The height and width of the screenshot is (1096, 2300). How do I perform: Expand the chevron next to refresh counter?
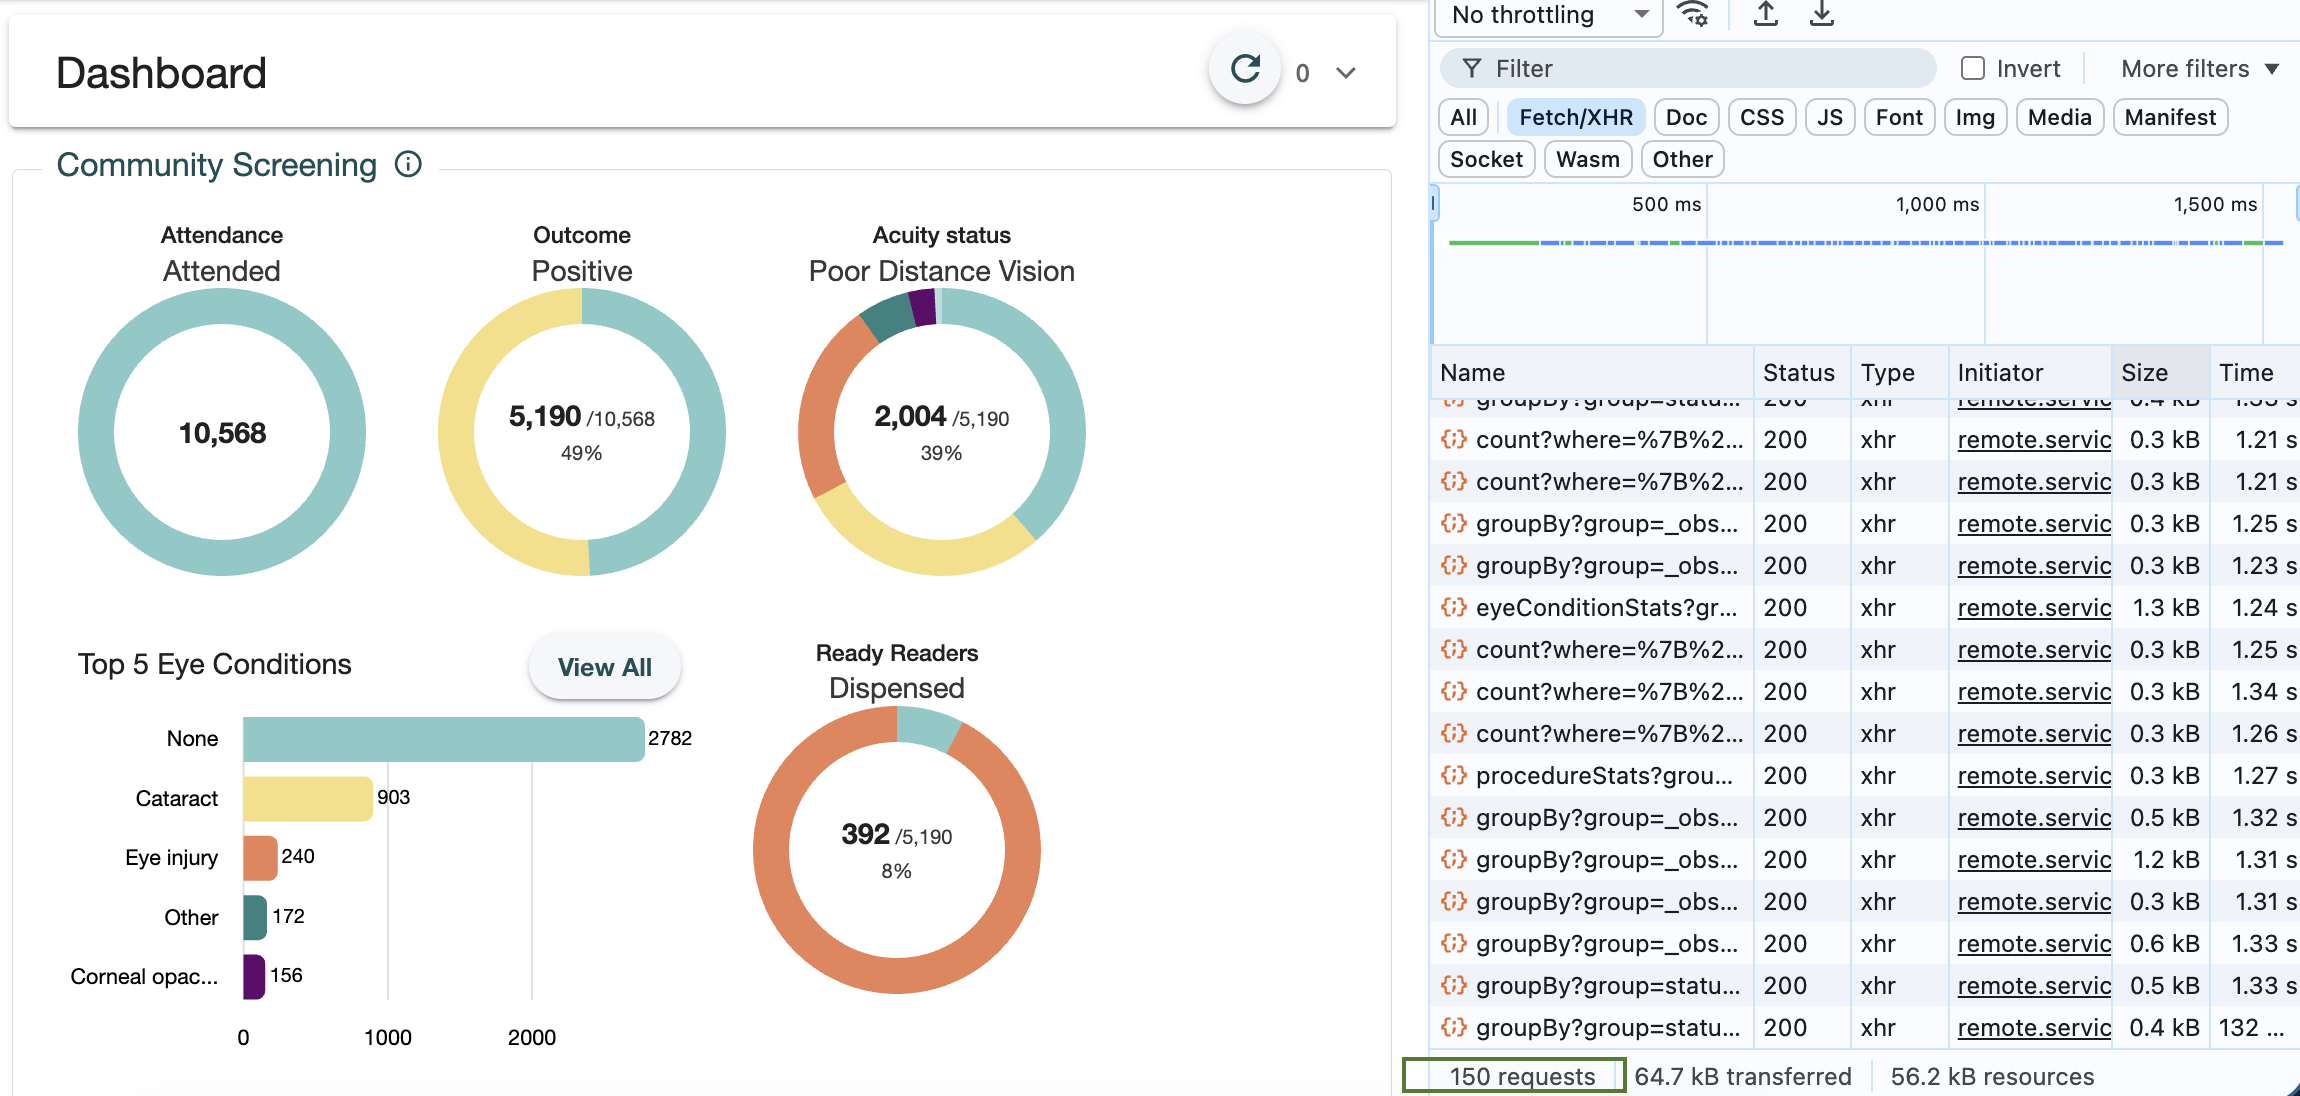[1346, 73]
